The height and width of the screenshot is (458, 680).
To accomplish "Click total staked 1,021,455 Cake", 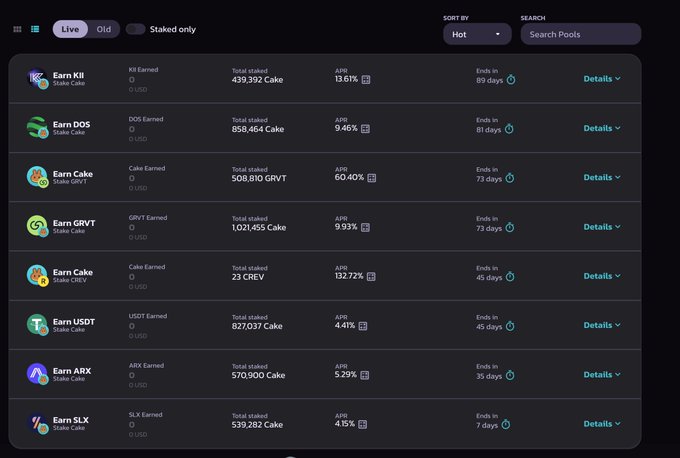I will 259,228.
